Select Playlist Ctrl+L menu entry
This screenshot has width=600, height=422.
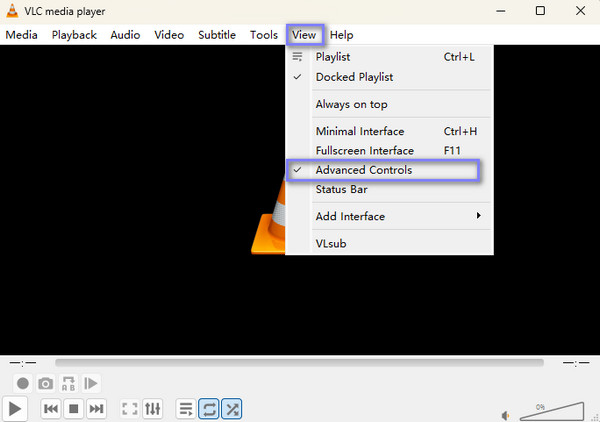click(x=390, y=57)
